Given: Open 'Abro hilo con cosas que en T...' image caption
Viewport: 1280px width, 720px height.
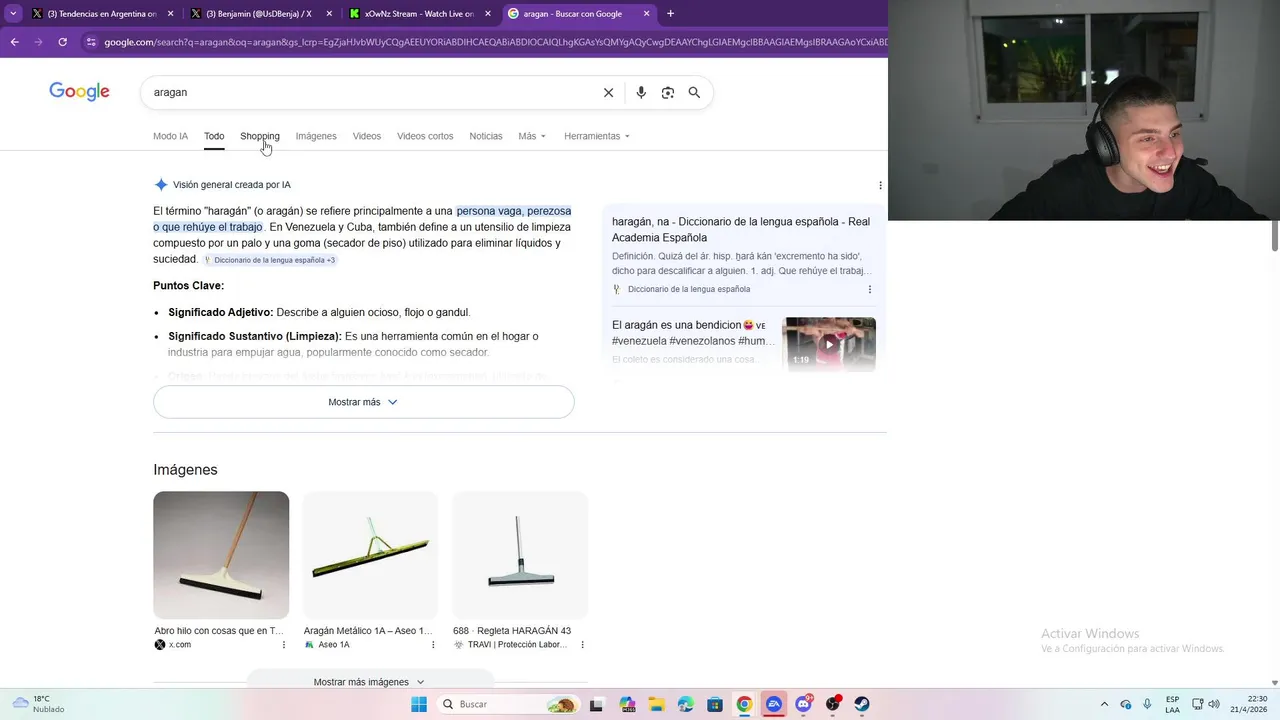Looking at the screenshot, I should [x=219, y=631].
